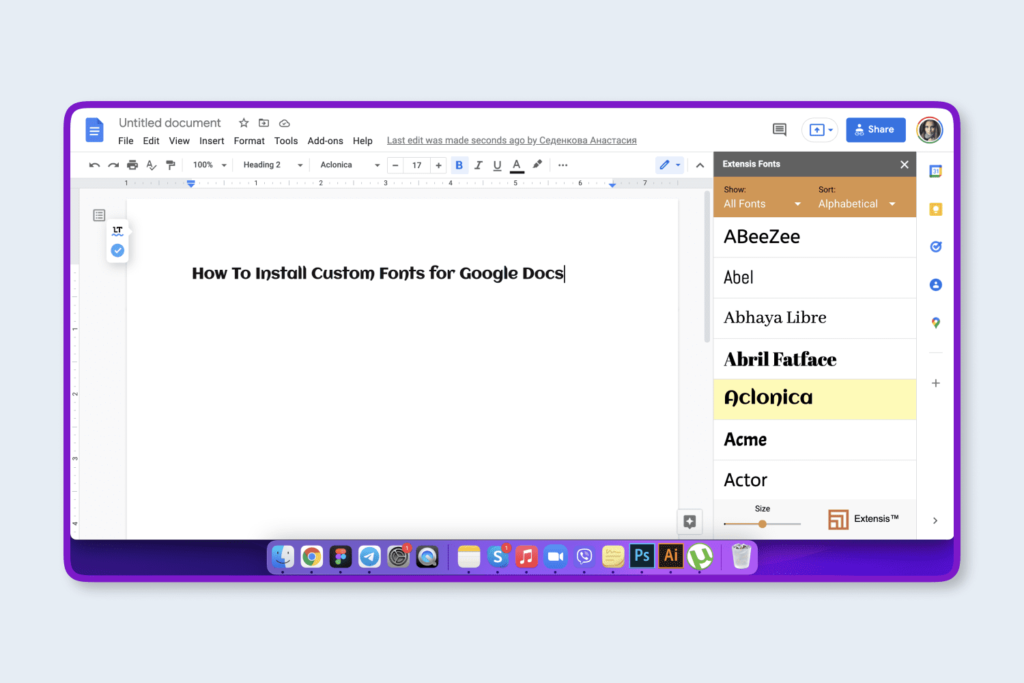This screenshot has height=683, width=1024.
Task: Open the edit history link
Action: [x=512, y=140]
